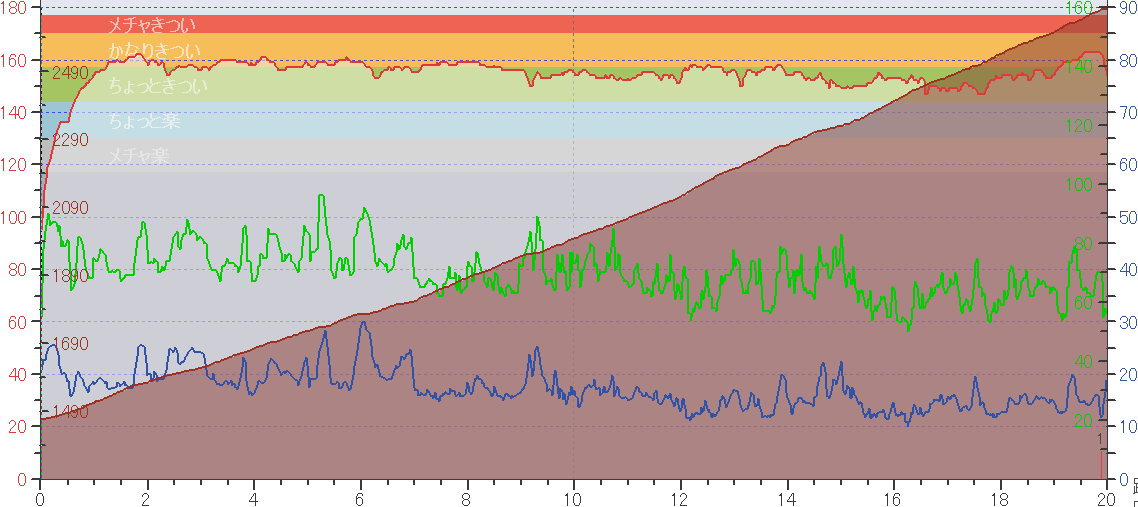Click the lap marker labeled 1
Screen dimensions: 1138x507
point(1100,439)
